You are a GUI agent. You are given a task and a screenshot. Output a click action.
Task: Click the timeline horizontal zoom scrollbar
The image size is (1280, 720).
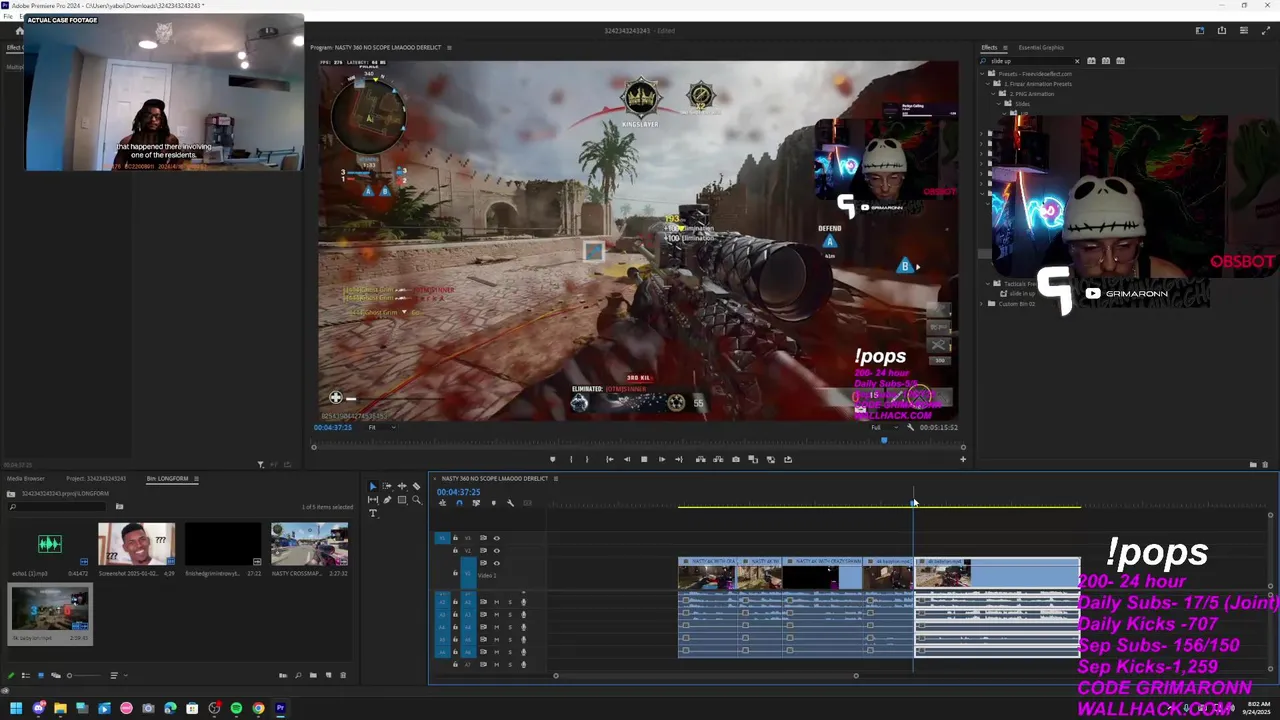(705, 675)
